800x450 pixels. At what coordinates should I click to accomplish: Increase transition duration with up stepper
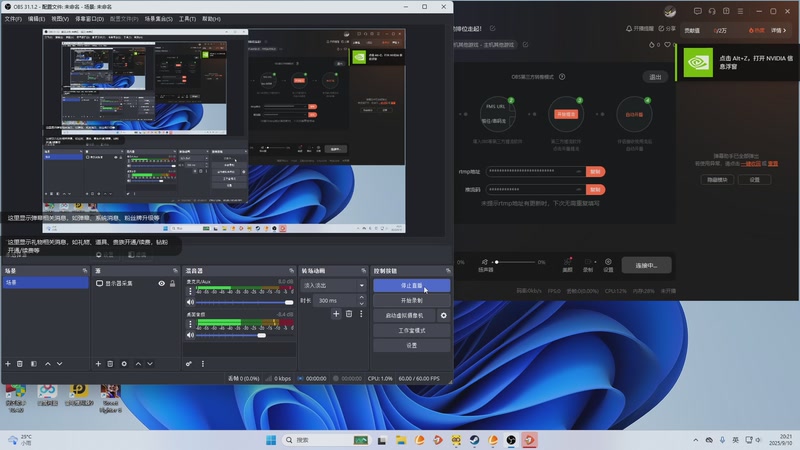pos(361,297)
